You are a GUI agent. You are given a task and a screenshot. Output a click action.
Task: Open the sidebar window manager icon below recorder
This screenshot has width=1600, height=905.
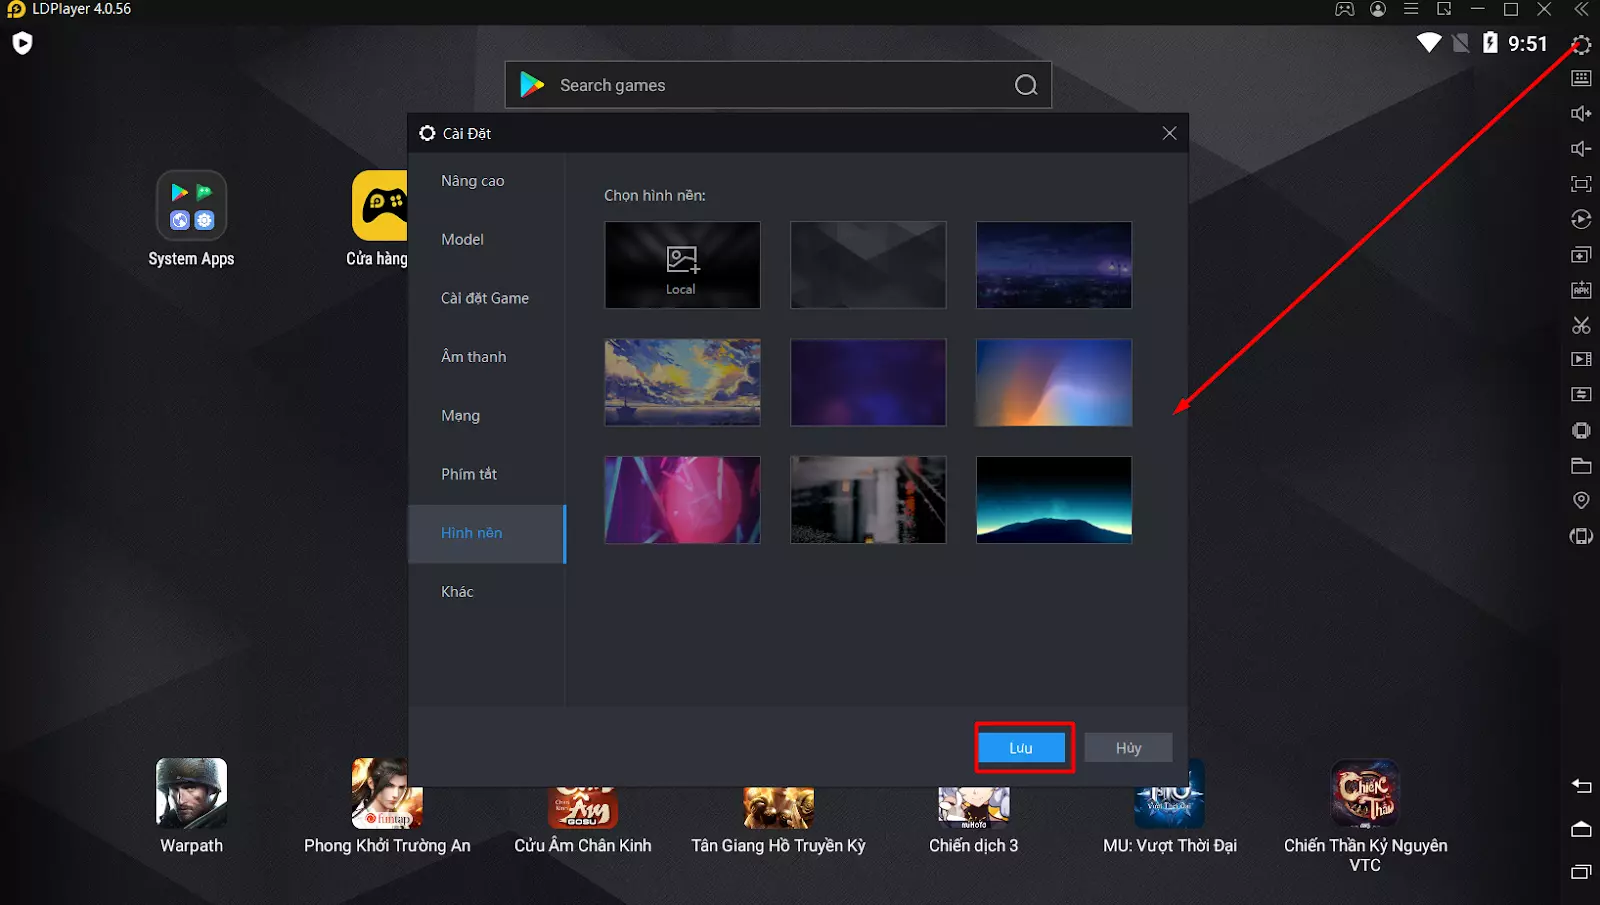click(x=1581, y=394)
